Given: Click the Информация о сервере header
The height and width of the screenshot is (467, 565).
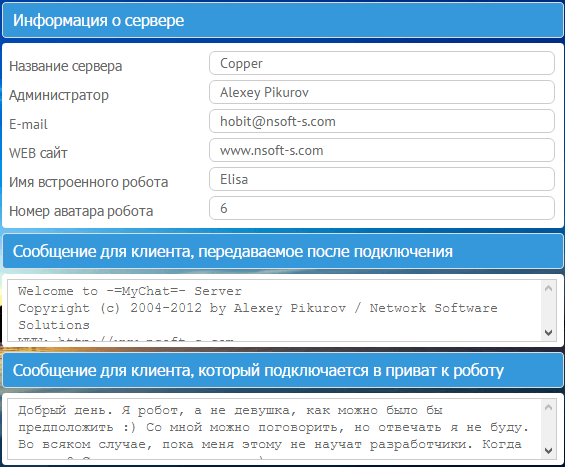Looking at the screenshot, I should [x=283, y=21].
